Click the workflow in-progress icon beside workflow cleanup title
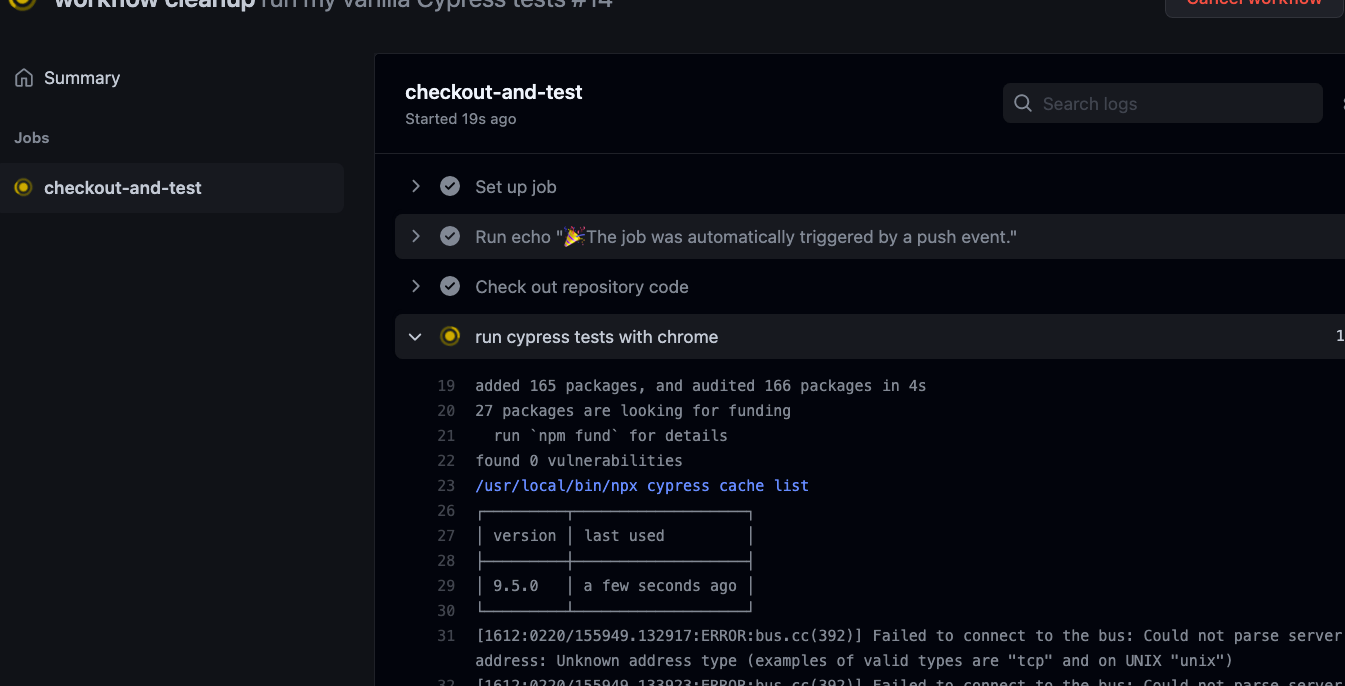Screen dimensions: 1345x686 [23, 3]
